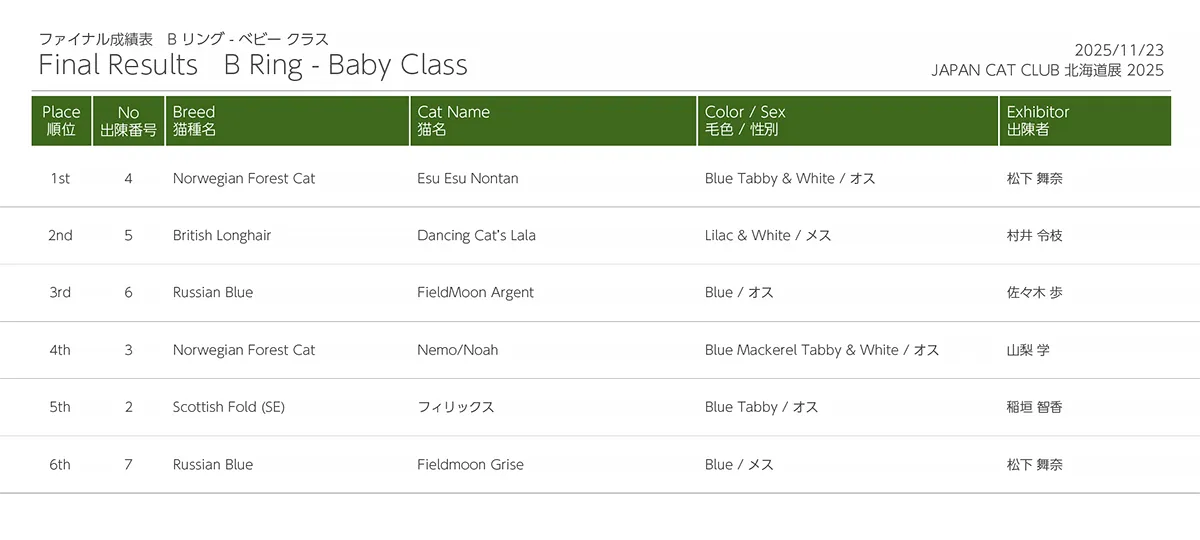Click the date 2025/11/23
This screenshot has width=1200, height=540.
coord(1119,50)
